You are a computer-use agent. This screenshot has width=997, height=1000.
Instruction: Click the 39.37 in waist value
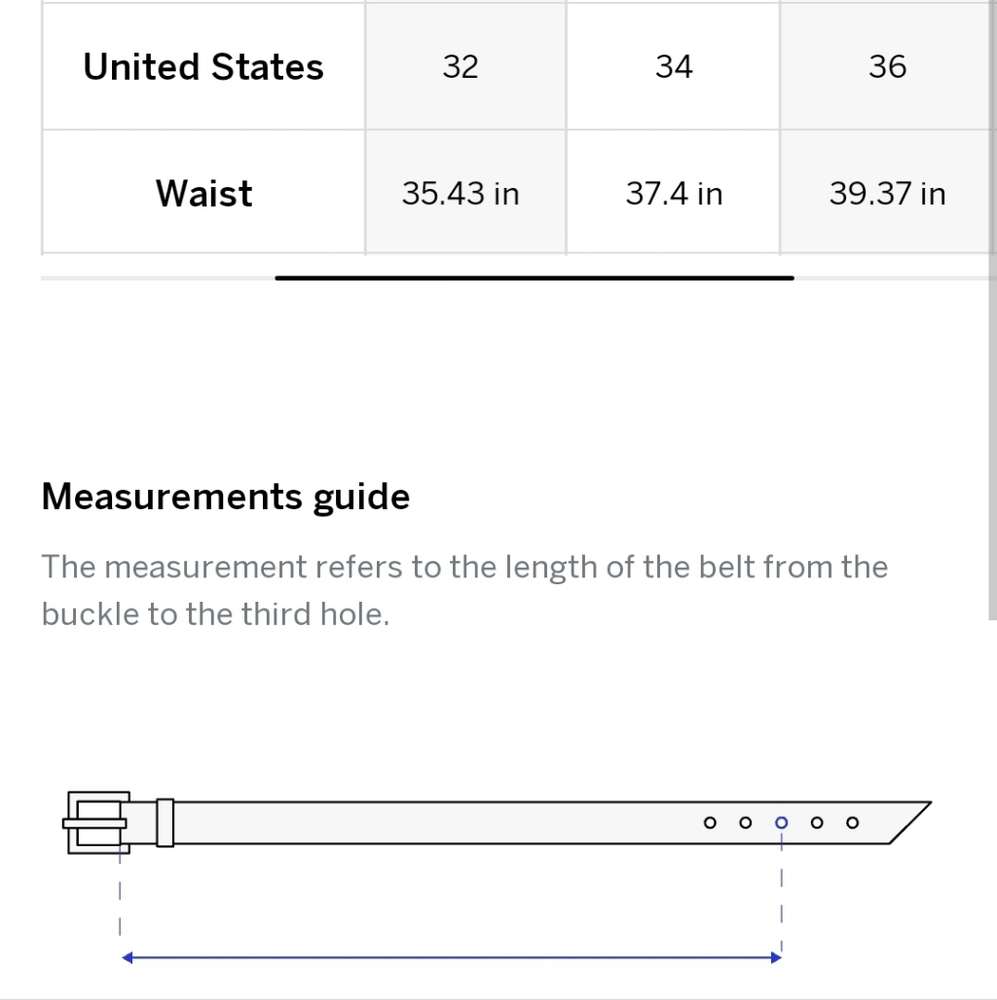pyautogui.click(x=887, y=192)
